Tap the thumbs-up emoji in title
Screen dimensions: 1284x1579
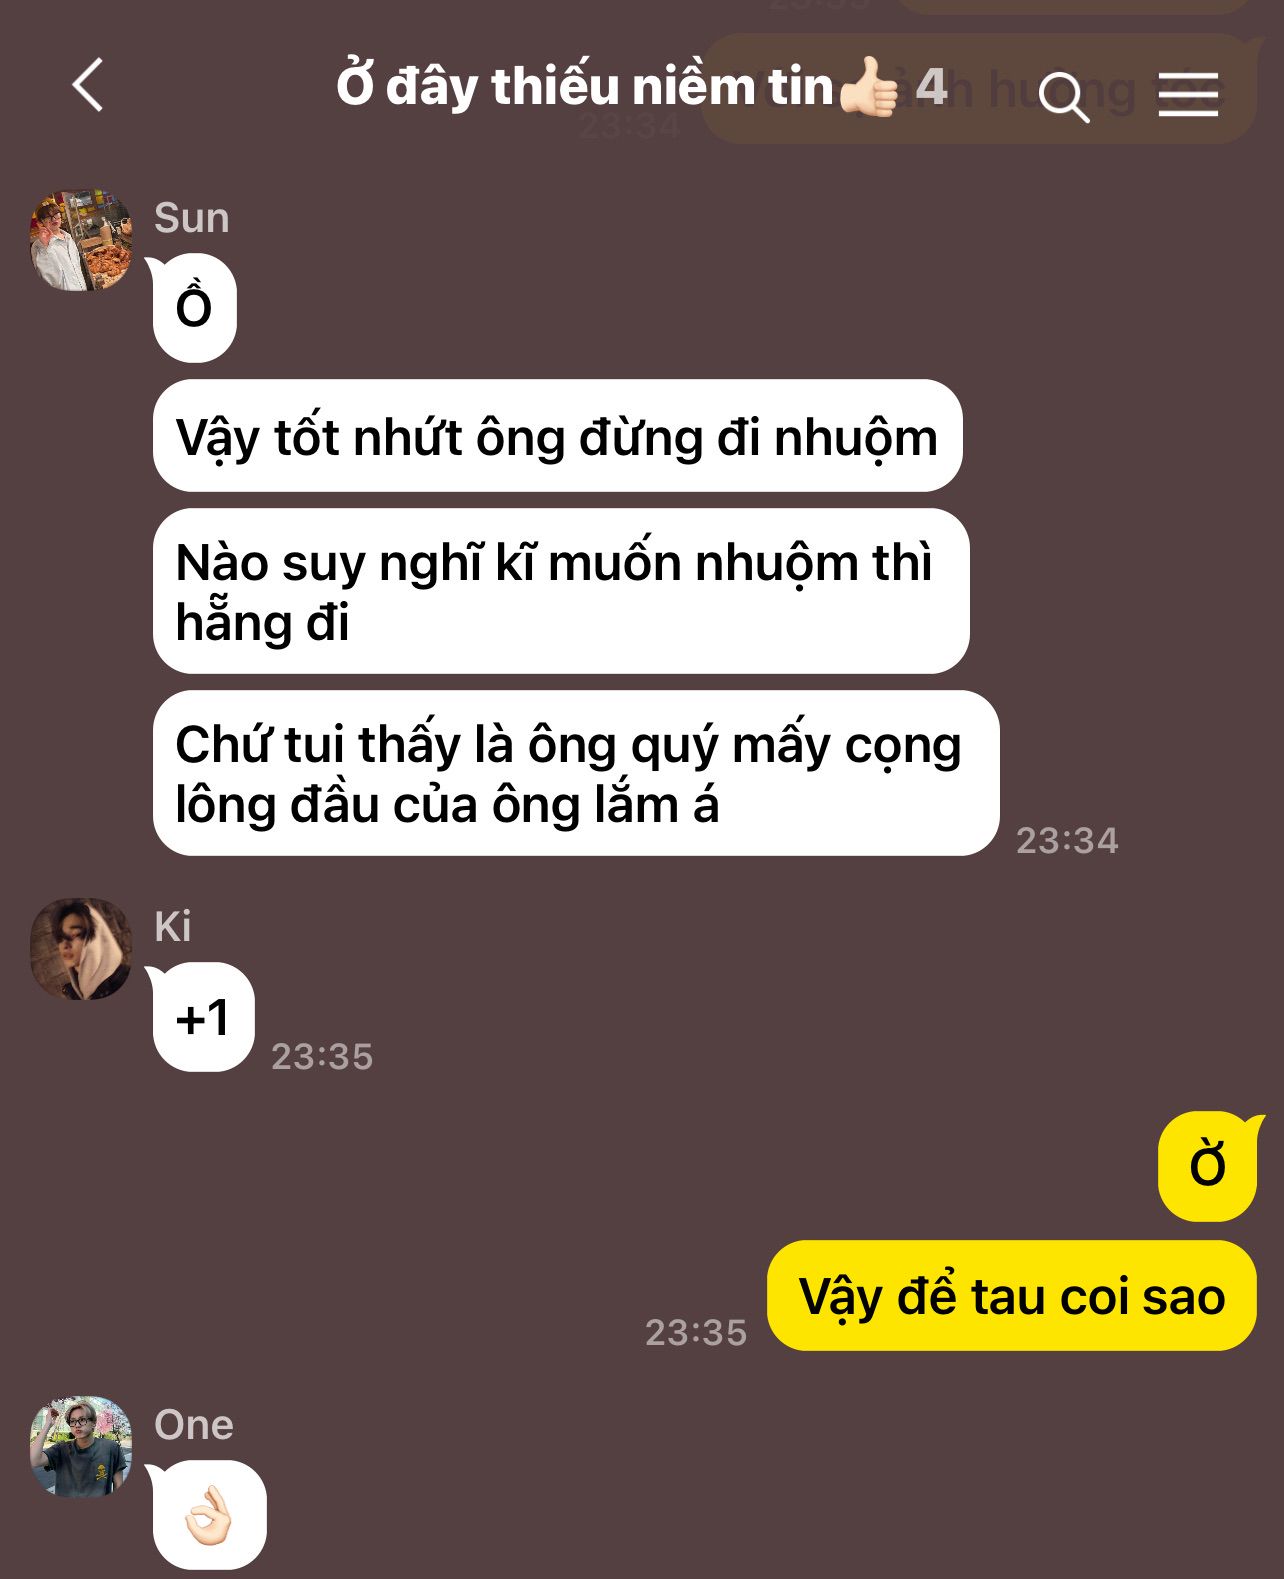870,87
